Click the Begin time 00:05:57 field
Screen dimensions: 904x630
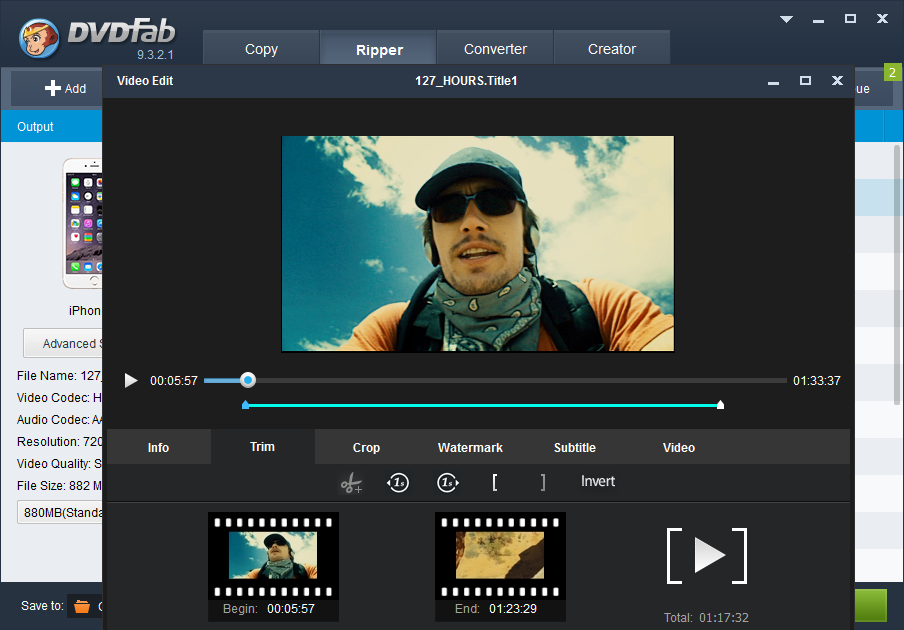coord(291,609)
